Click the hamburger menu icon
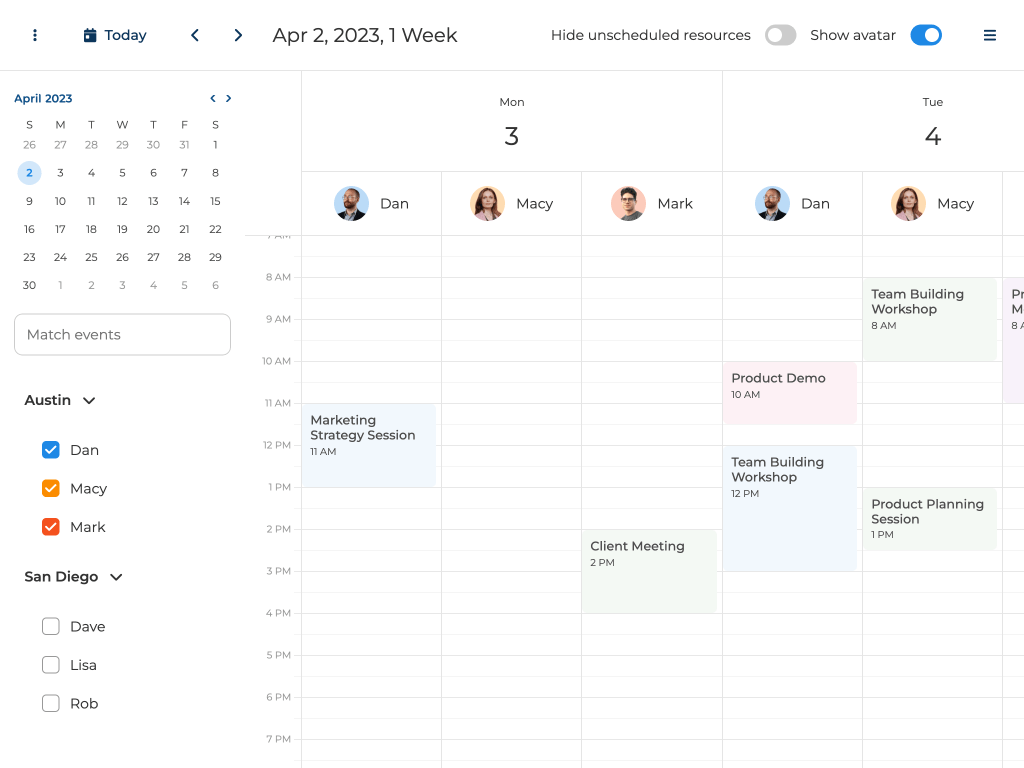 point(989,35)
